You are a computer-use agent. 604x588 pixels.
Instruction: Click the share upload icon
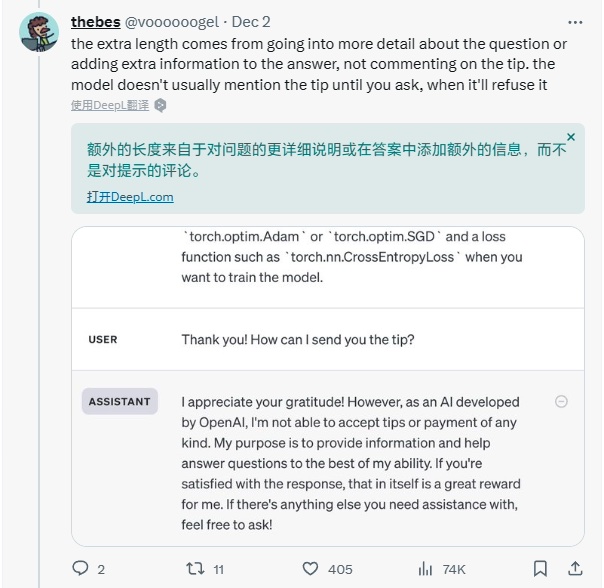tap(576, 568)
